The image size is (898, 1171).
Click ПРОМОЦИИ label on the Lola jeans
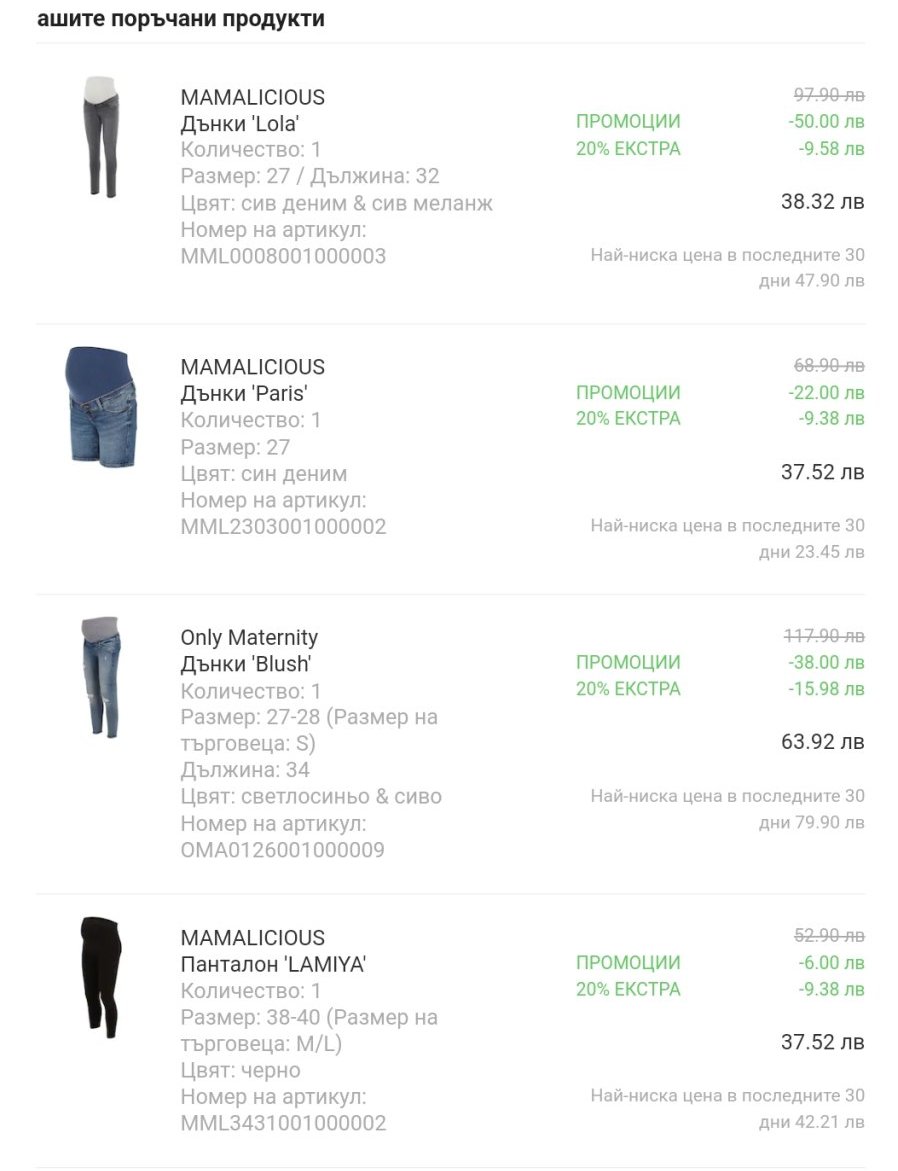pos(628,122)
